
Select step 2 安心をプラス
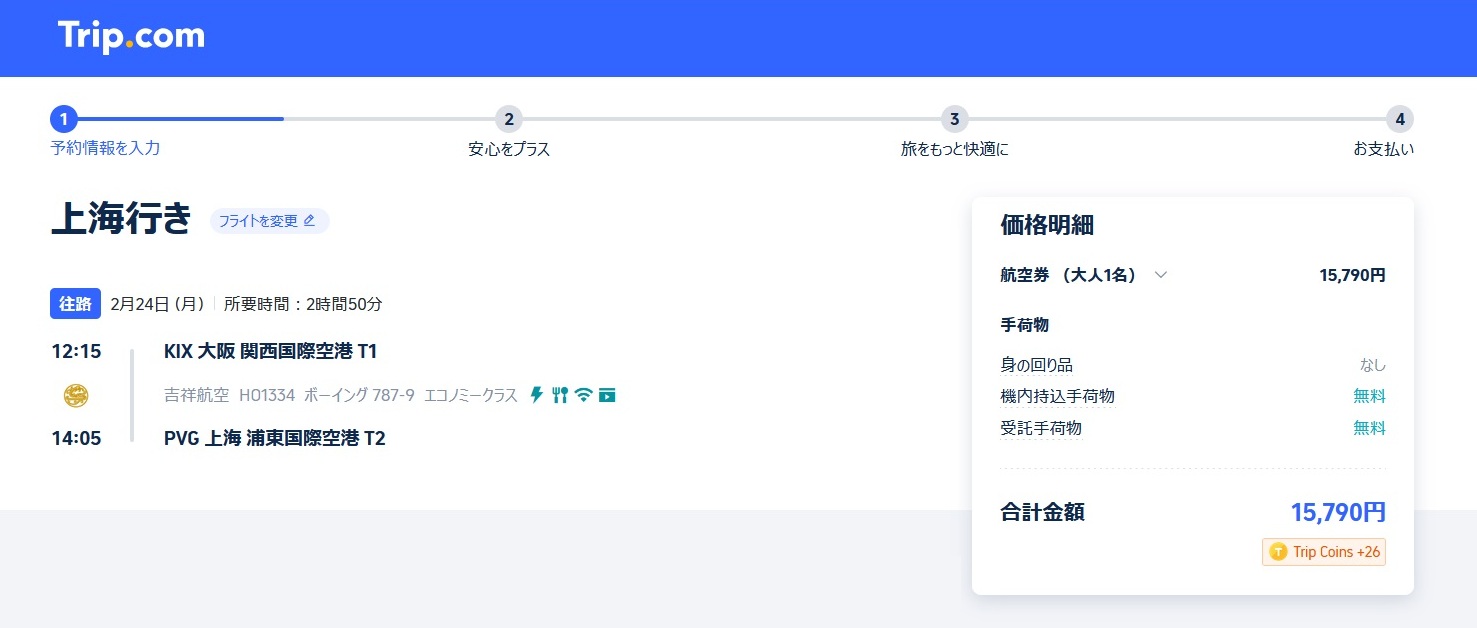click(509, 120)
